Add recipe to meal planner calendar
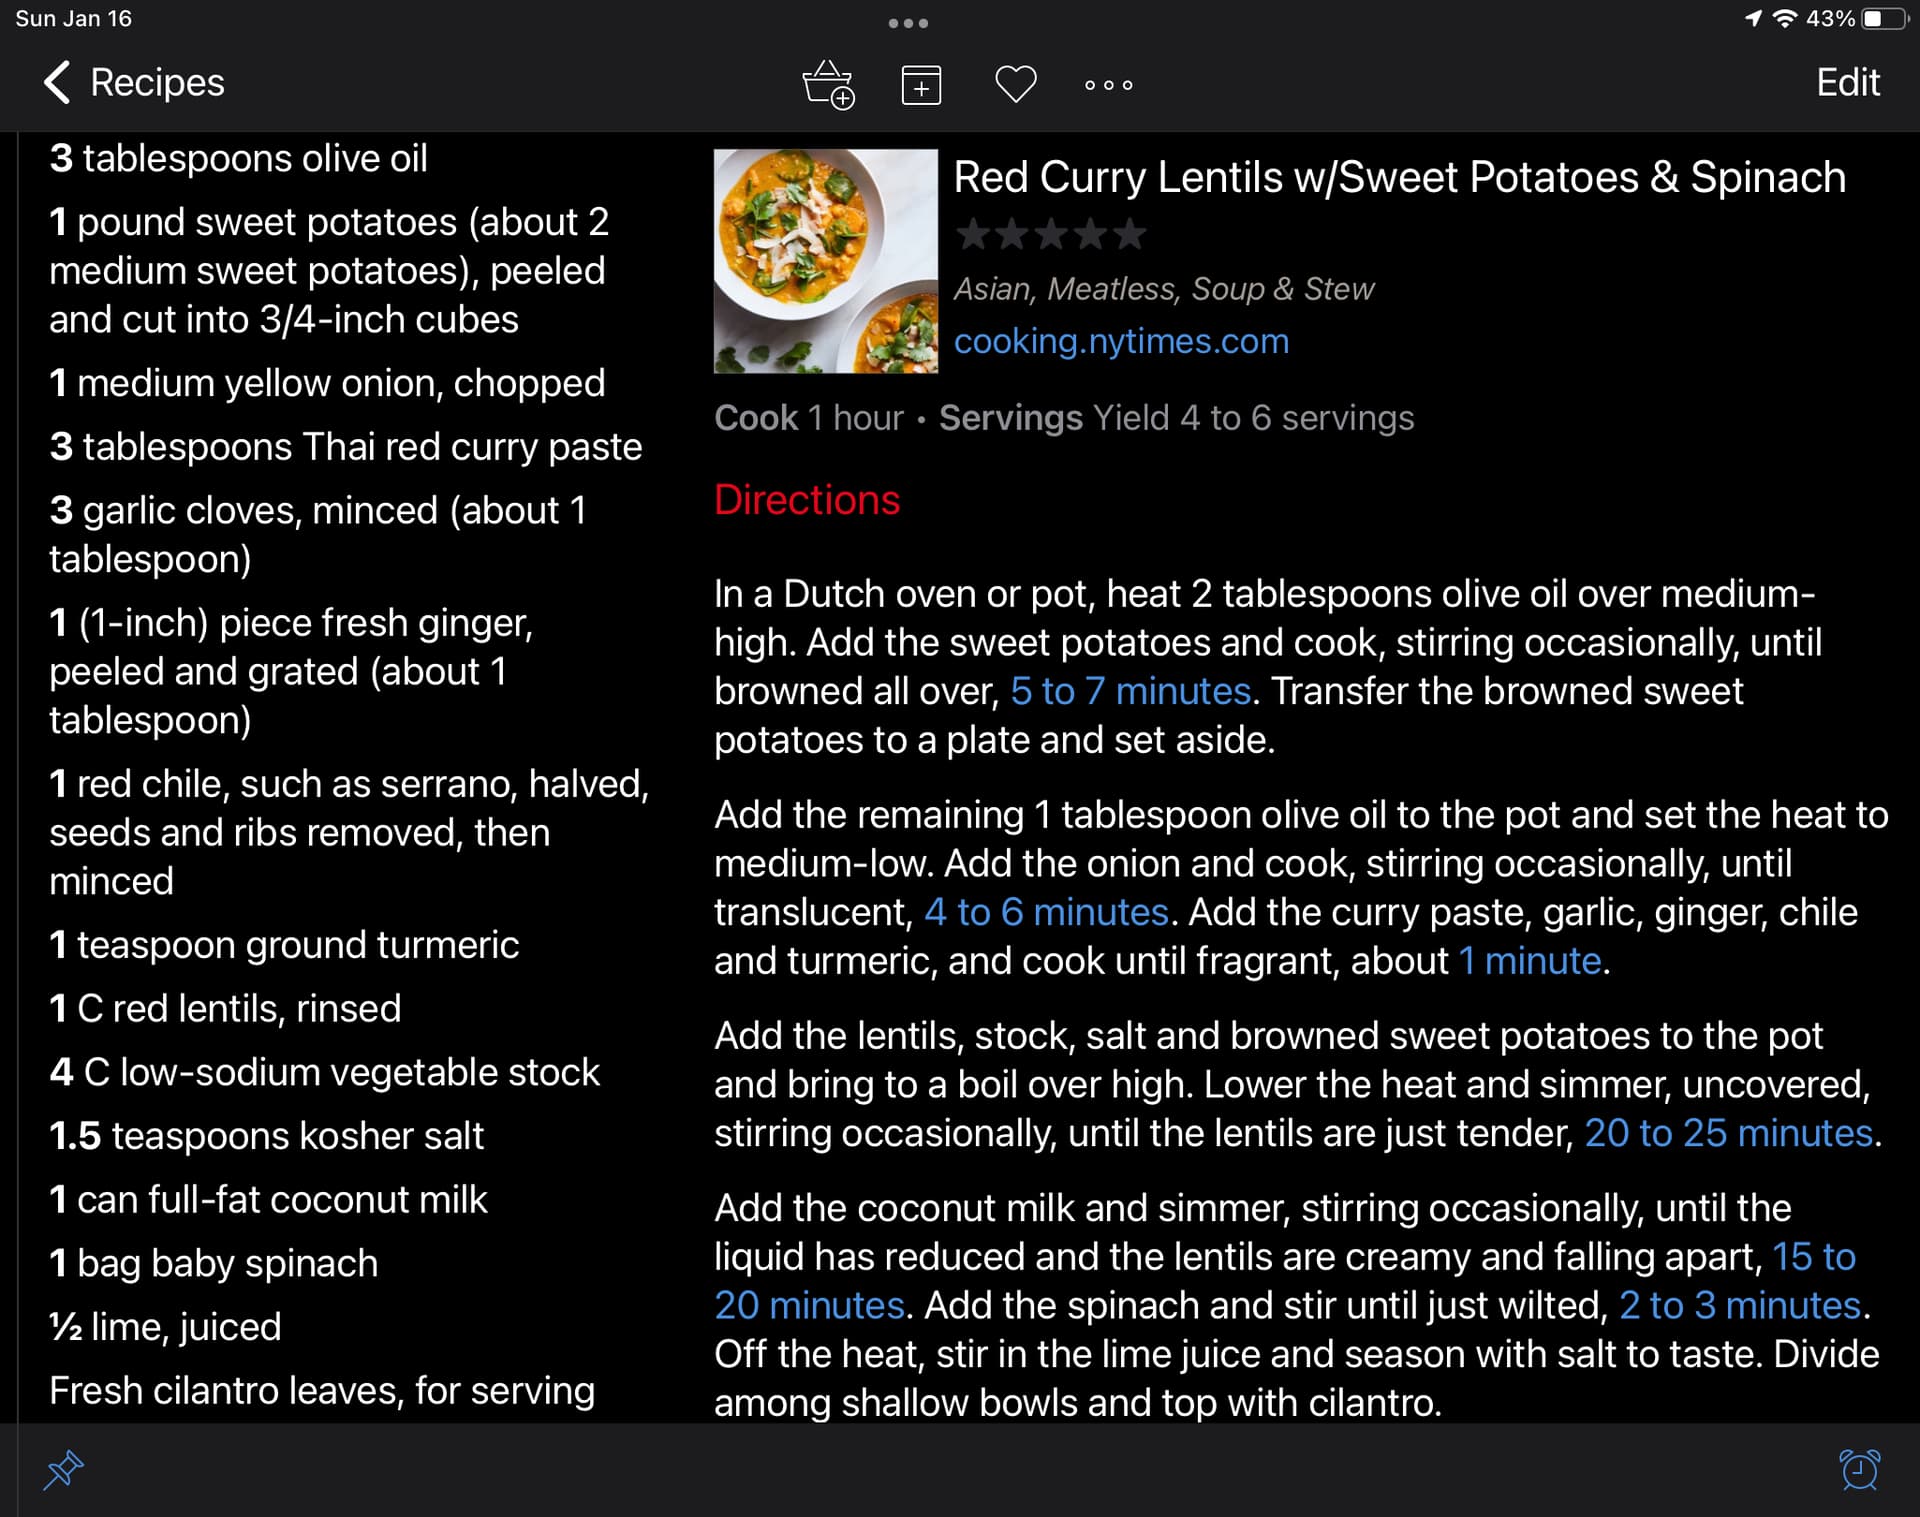This screenshot has height=1517, width=1920. [921, 85]
